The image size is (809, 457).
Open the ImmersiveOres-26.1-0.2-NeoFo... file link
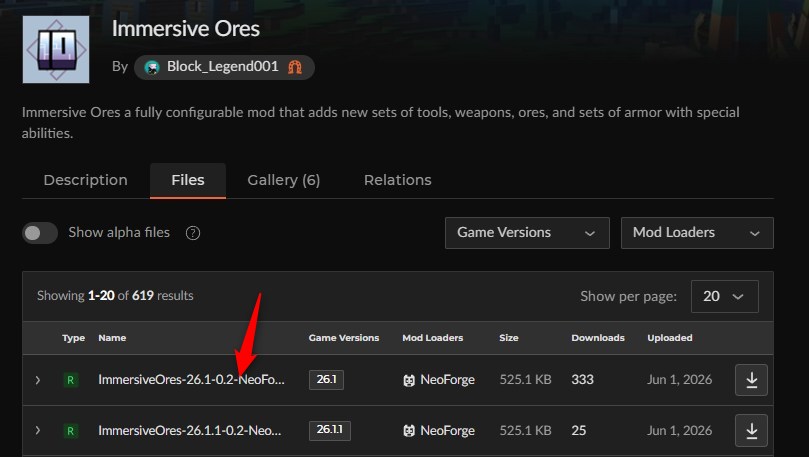click(191, 380)
